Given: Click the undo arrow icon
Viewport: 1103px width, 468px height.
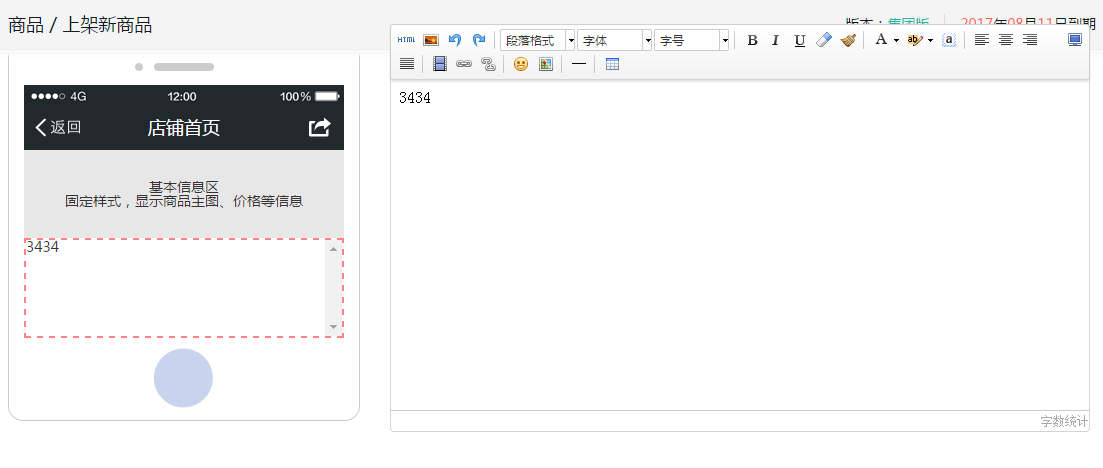Looking at the screenshot, I should [455, 40].
